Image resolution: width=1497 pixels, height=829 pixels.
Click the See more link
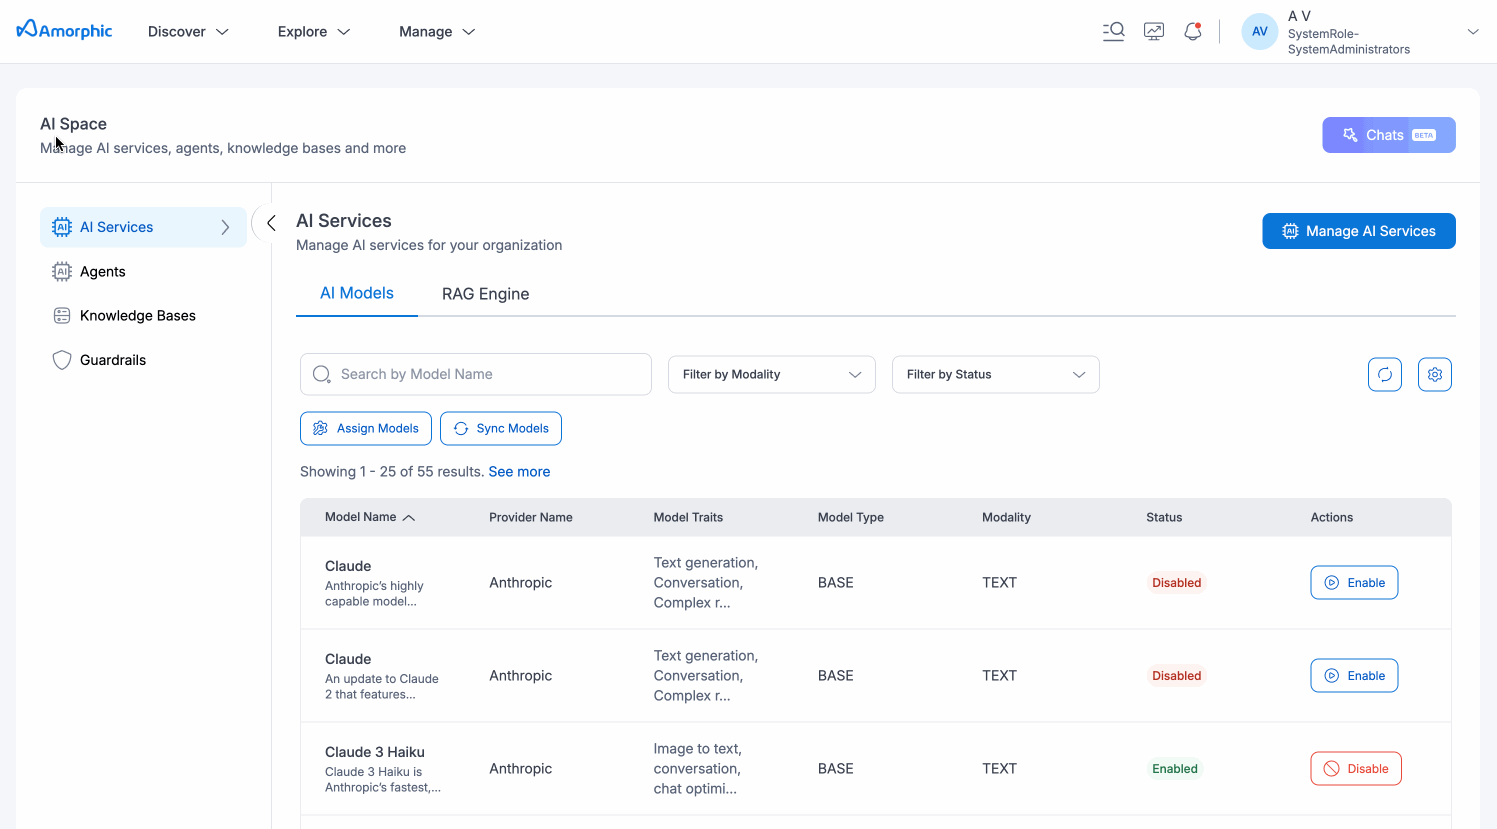point(519,472)
